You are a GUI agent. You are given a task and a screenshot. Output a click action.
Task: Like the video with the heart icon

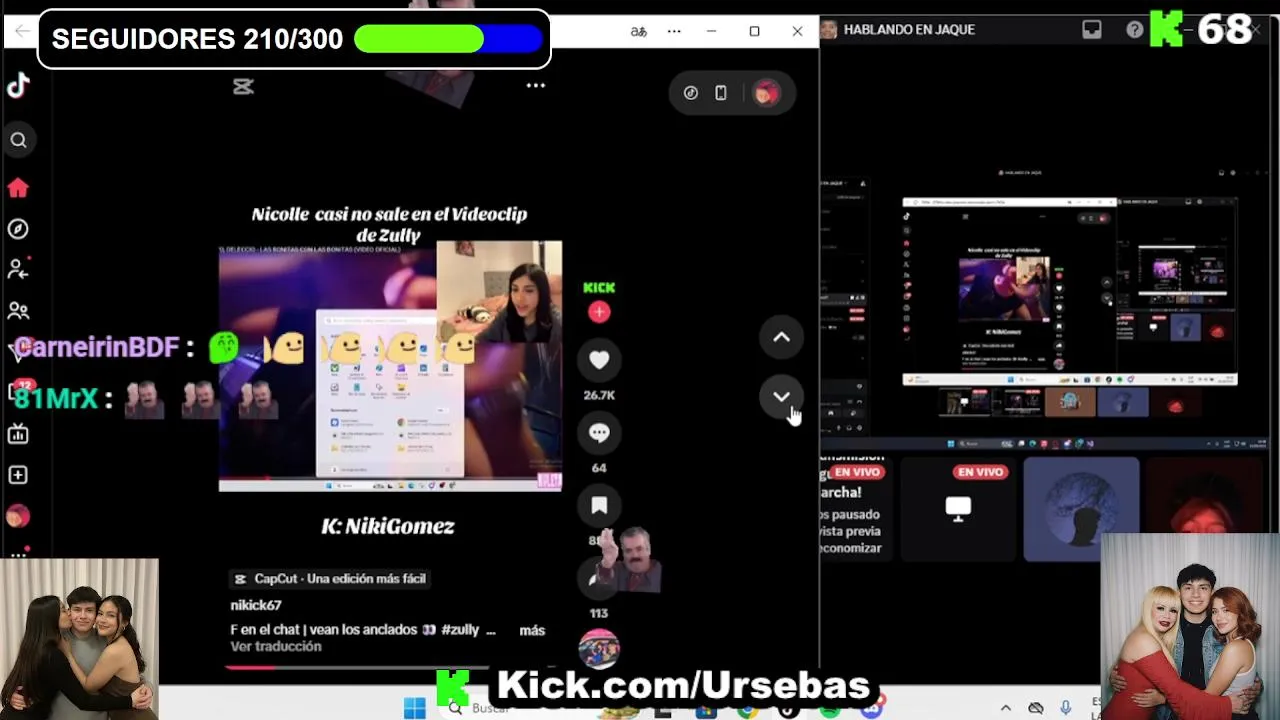click(x=599, y=360)
